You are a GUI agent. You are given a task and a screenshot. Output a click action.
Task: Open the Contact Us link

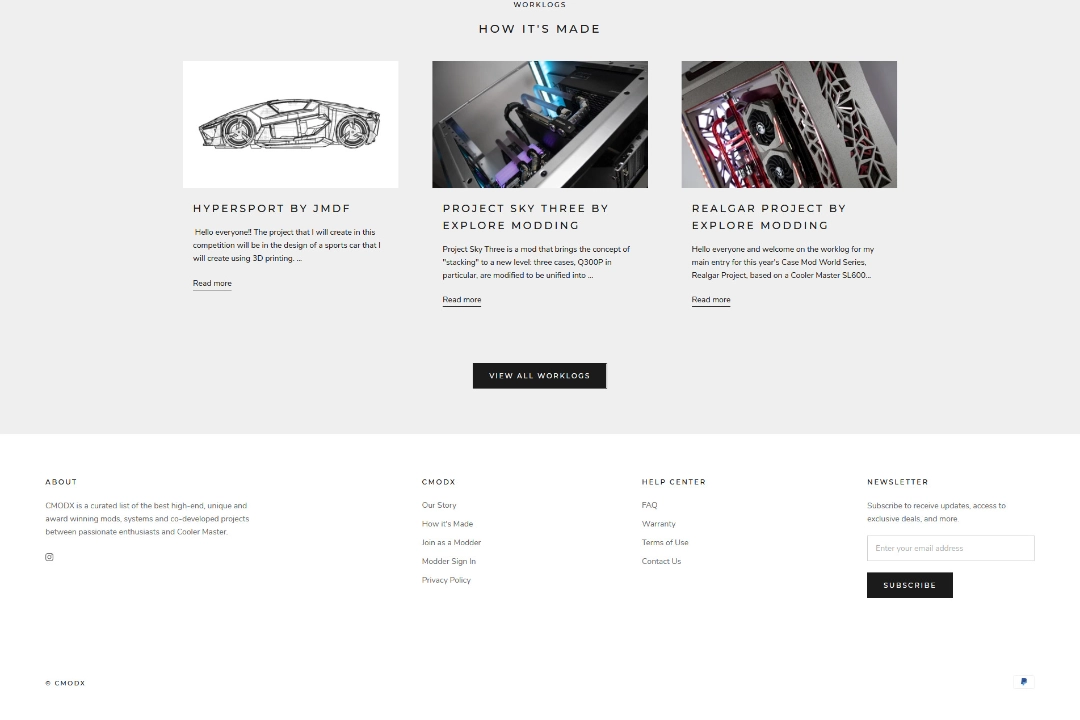pos(661,561)
